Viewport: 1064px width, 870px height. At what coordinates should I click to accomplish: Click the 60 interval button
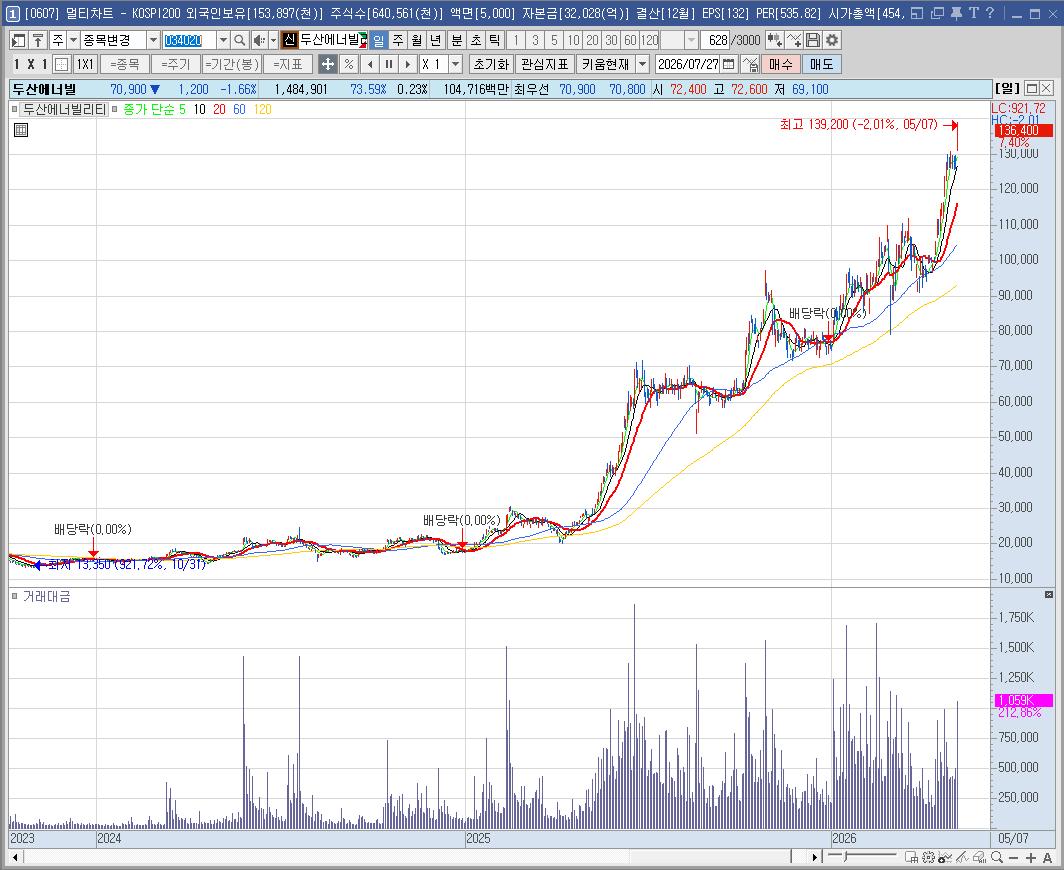click(x=630, y=41)
